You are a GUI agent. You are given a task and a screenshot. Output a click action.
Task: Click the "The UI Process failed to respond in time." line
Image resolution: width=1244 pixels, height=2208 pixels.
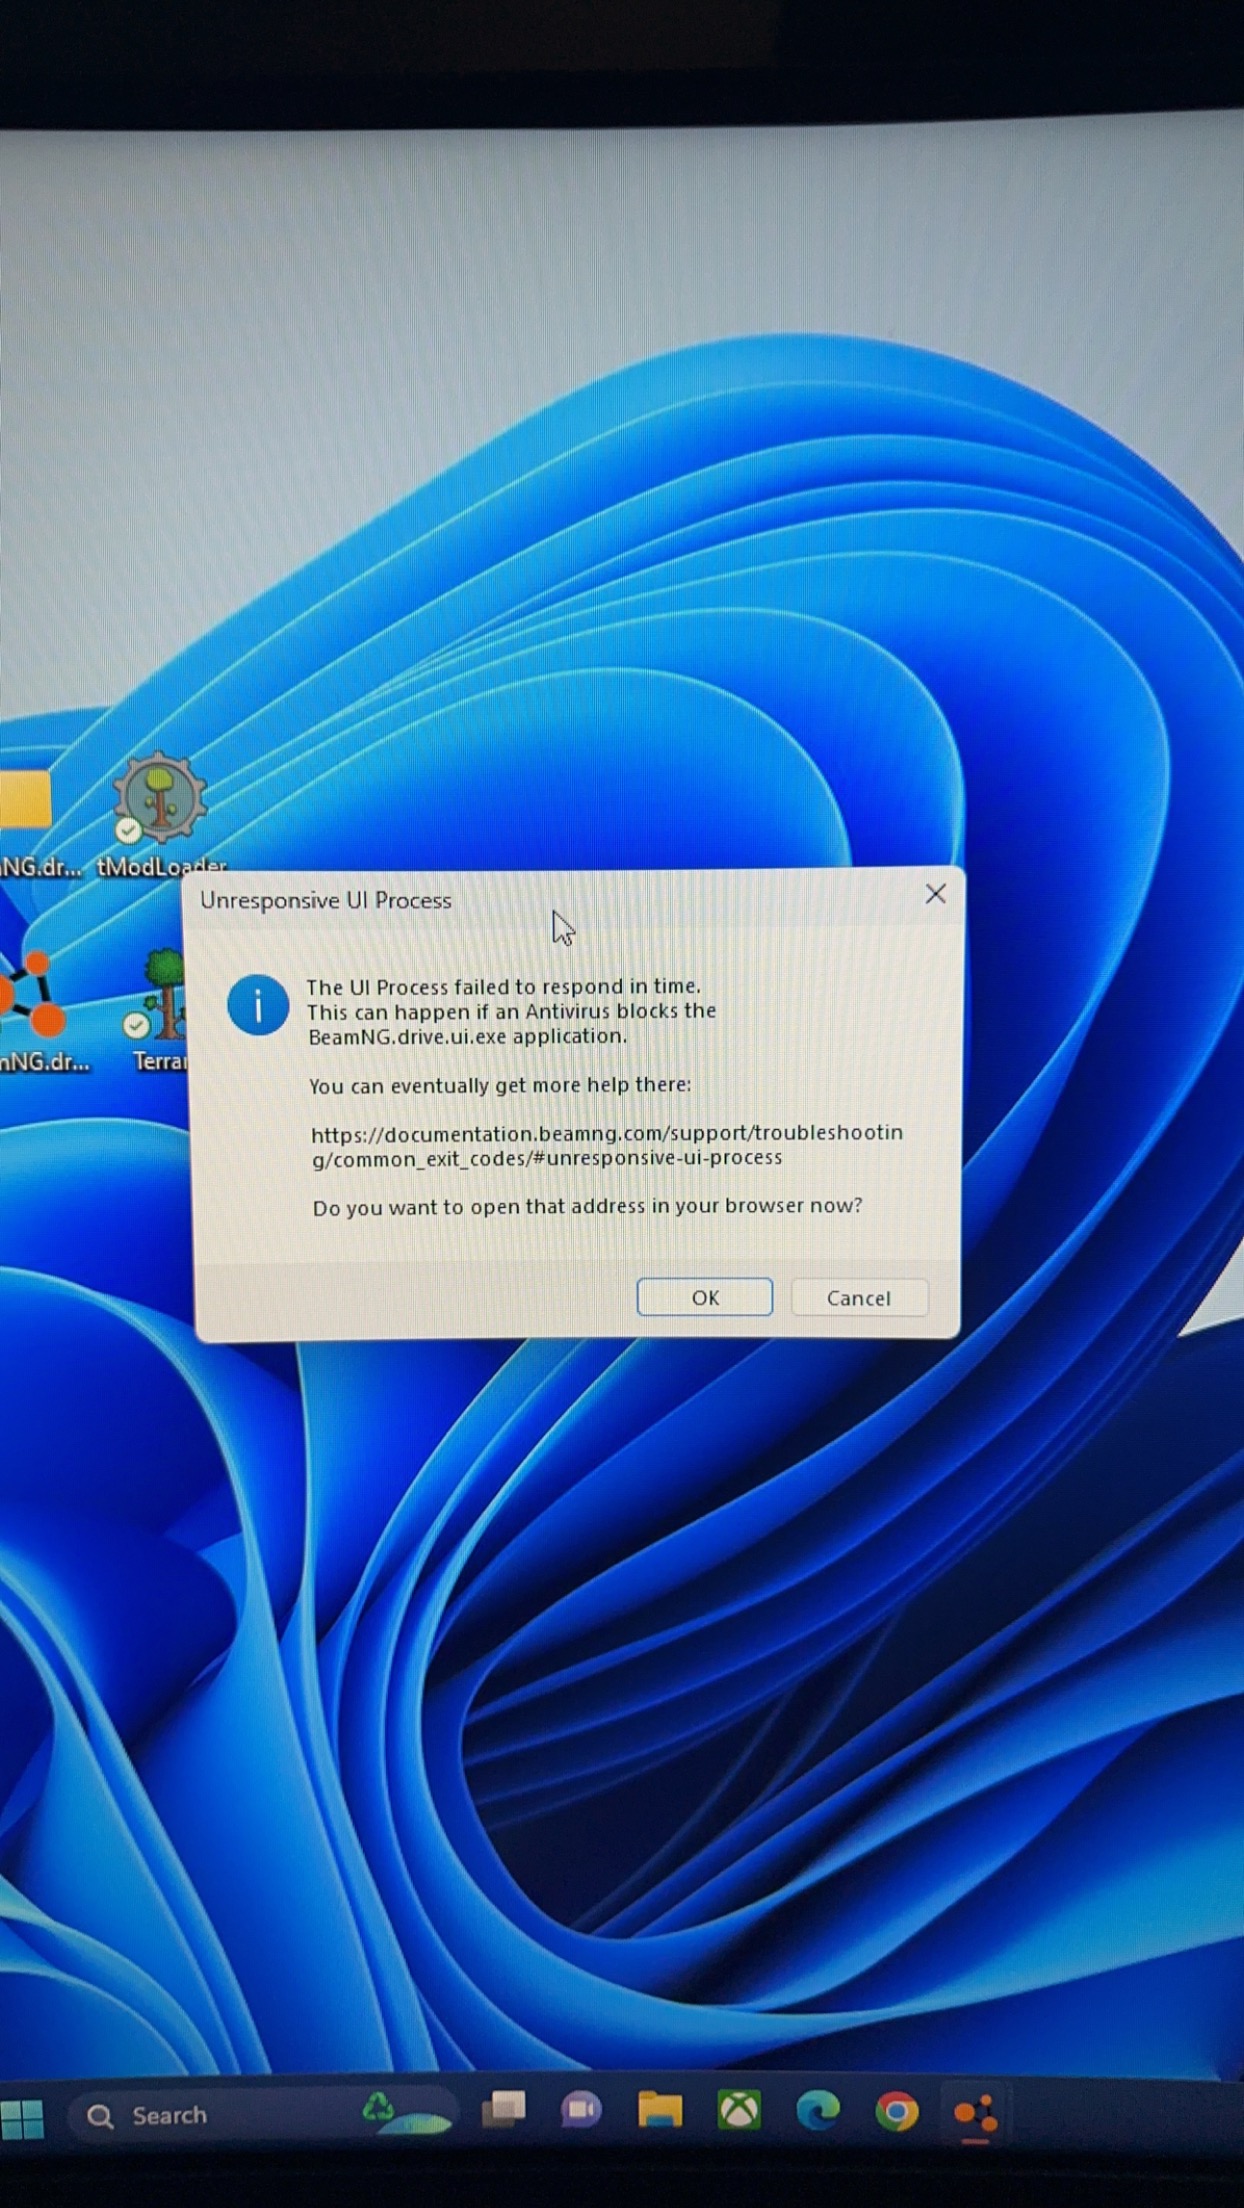(503, 986)
